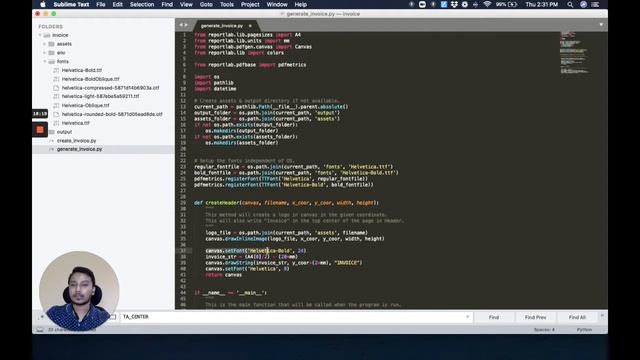640x360 pixels.
Task: Click the presenter webcam thumbnail
Action: coord(79,291)
